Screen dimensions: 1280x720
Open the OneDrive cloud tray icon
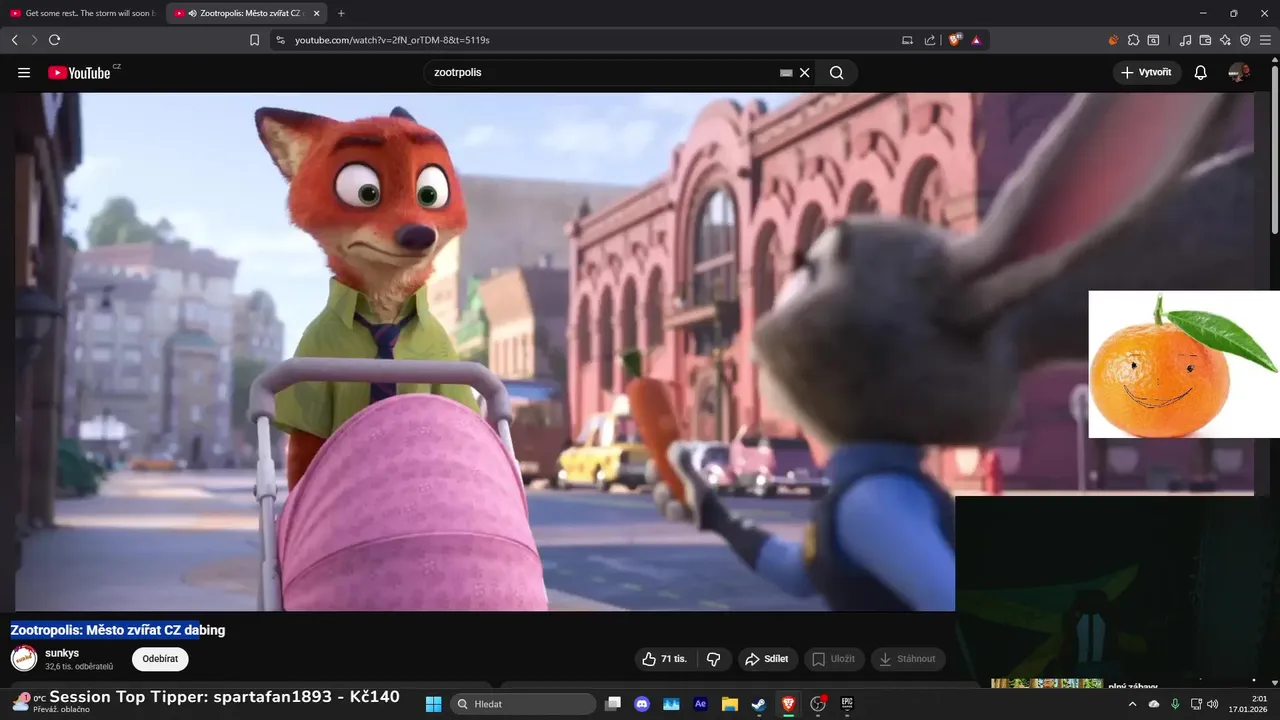1154,704
